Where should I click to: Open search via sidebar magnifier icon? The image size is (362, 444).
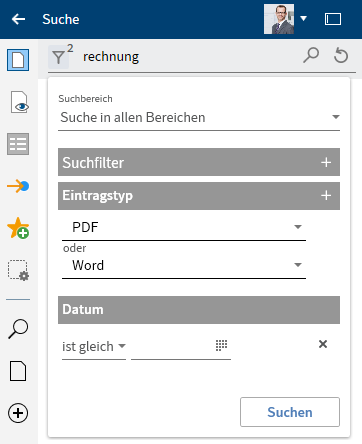tap(18, 329)
